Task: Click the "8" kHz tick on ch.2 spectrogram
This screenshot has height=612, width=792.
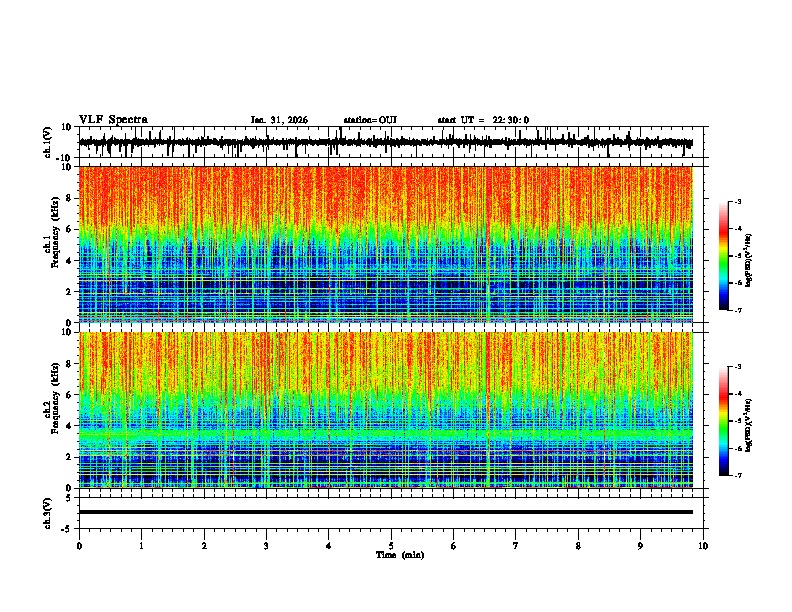Action: pyautogui.click(x=69, y=364)
